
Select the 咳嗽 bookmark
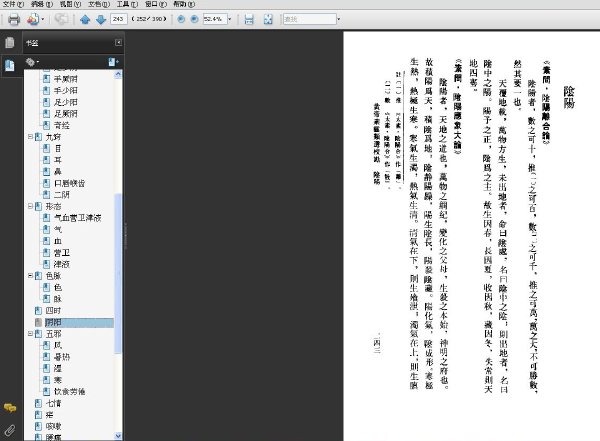[x=53, y=426]
